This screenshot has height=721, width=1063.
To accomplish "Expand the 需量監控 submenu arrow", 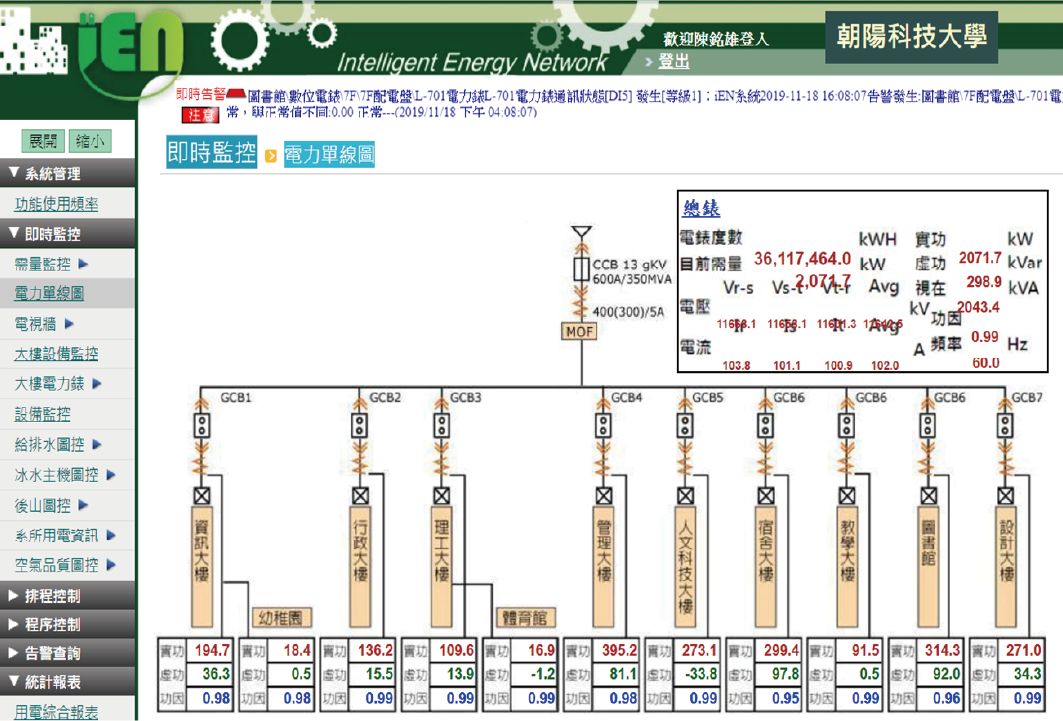I will (x=83, y=264).
